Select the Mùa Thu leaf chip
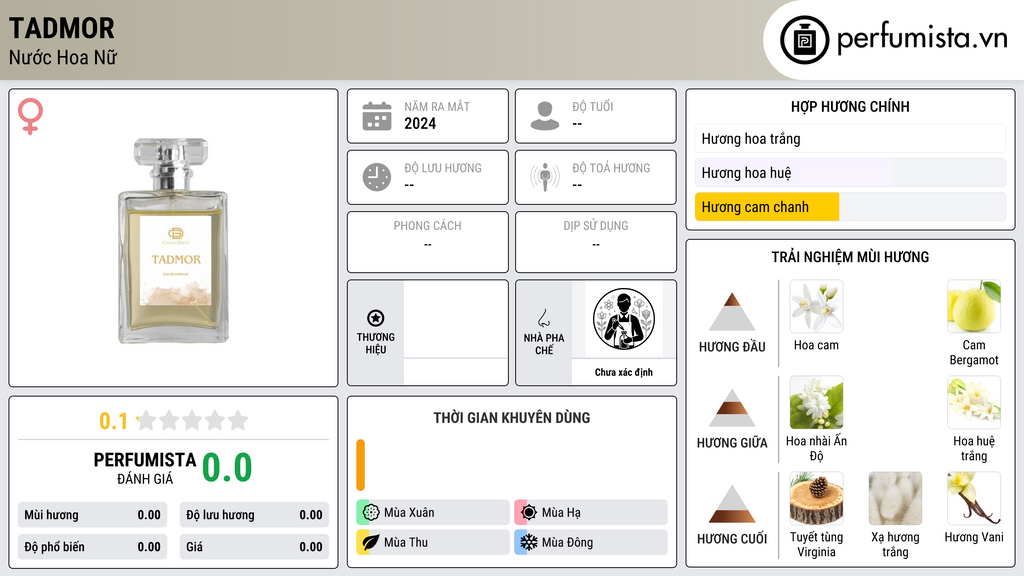The height and width of the screenshot is (576, 1024). 433,542
